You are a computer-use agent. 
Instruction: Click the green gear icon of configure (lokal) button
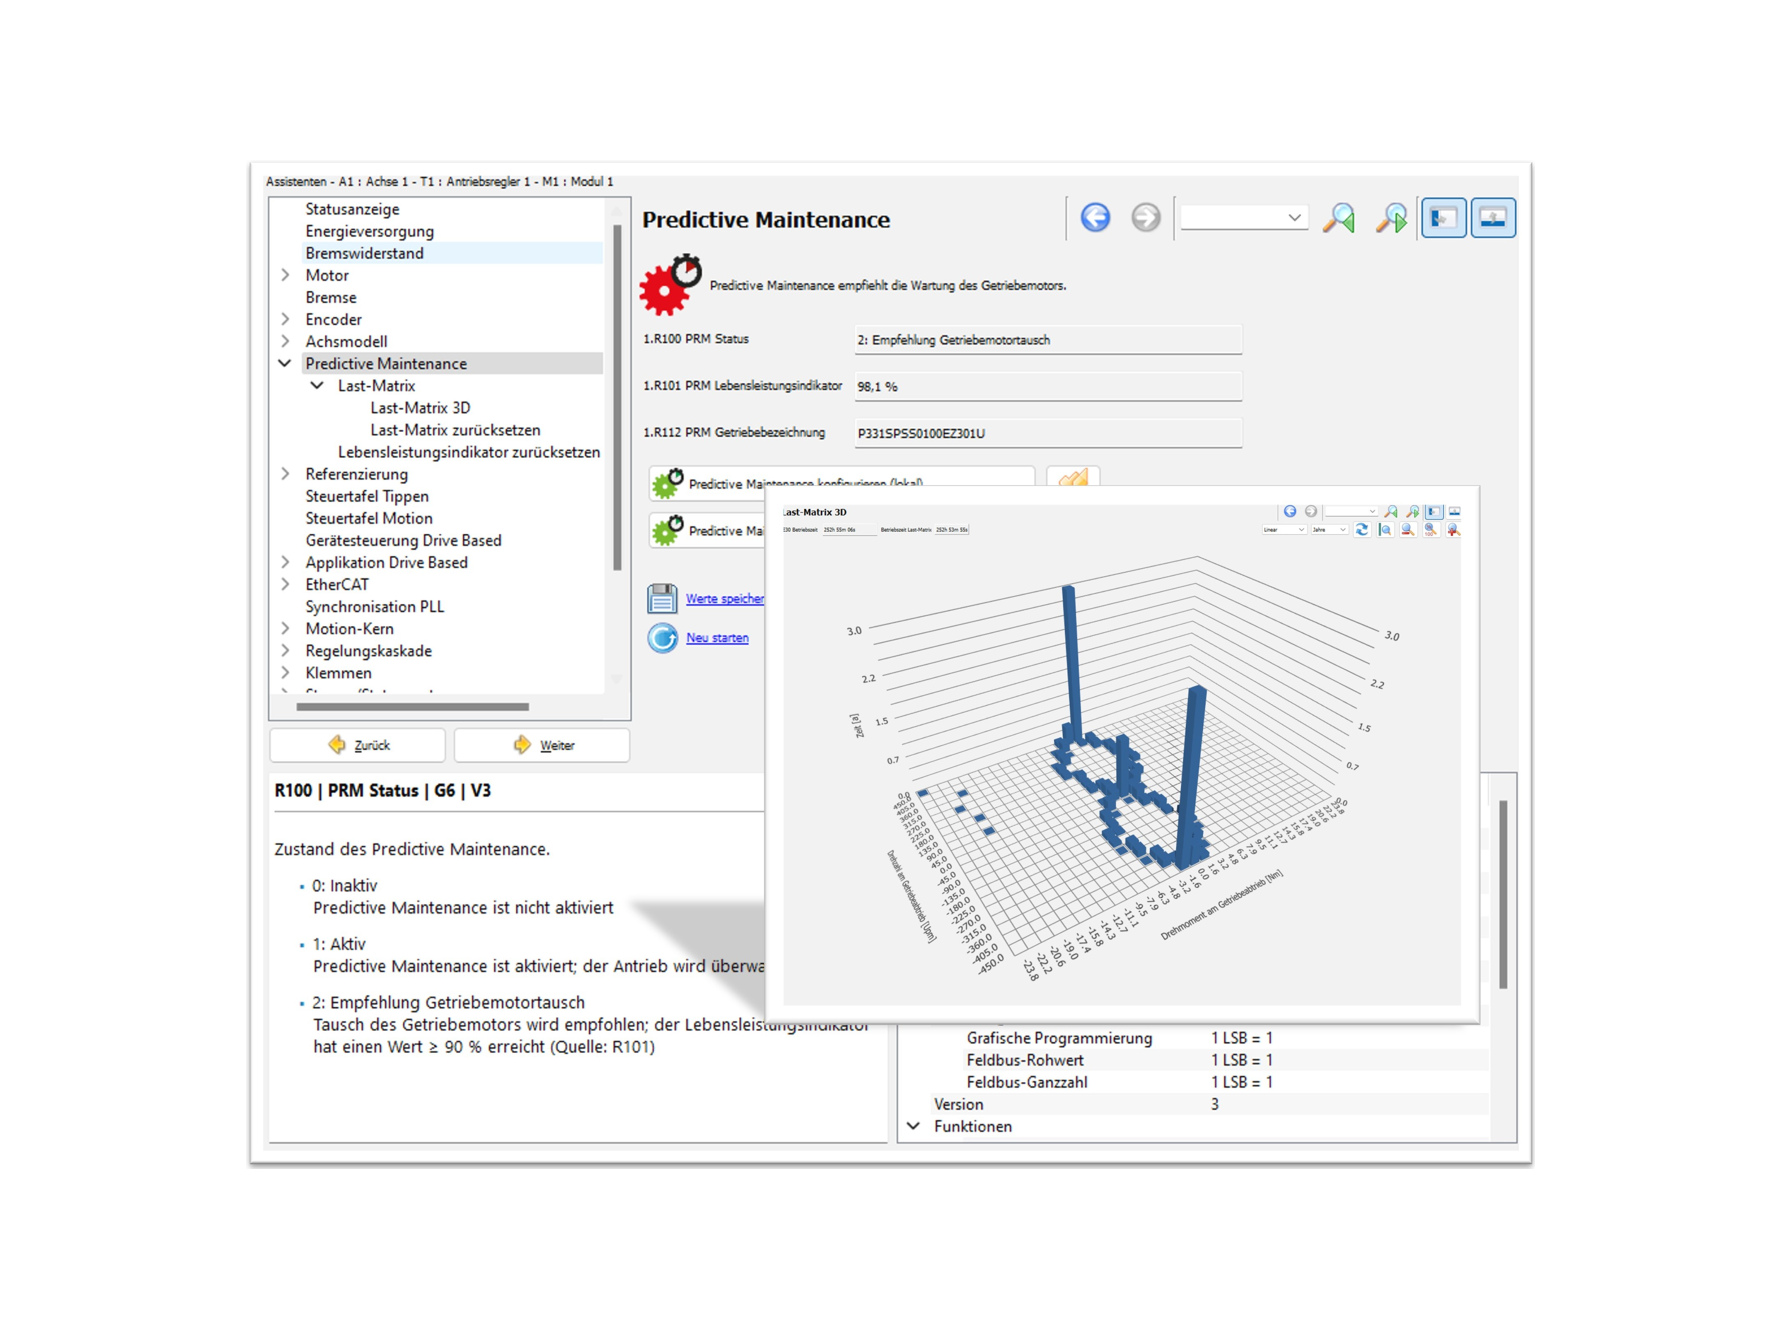(667, 483)
